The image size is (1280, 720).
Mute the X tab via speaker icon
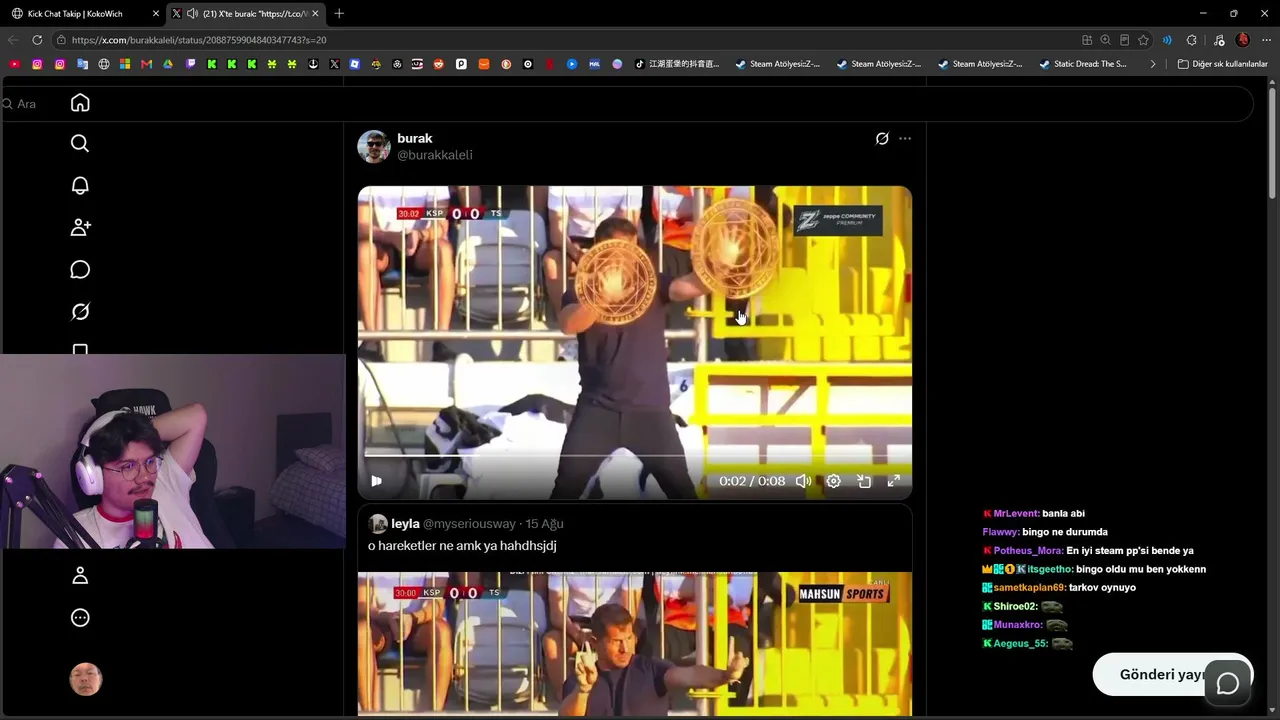point(192,14)
